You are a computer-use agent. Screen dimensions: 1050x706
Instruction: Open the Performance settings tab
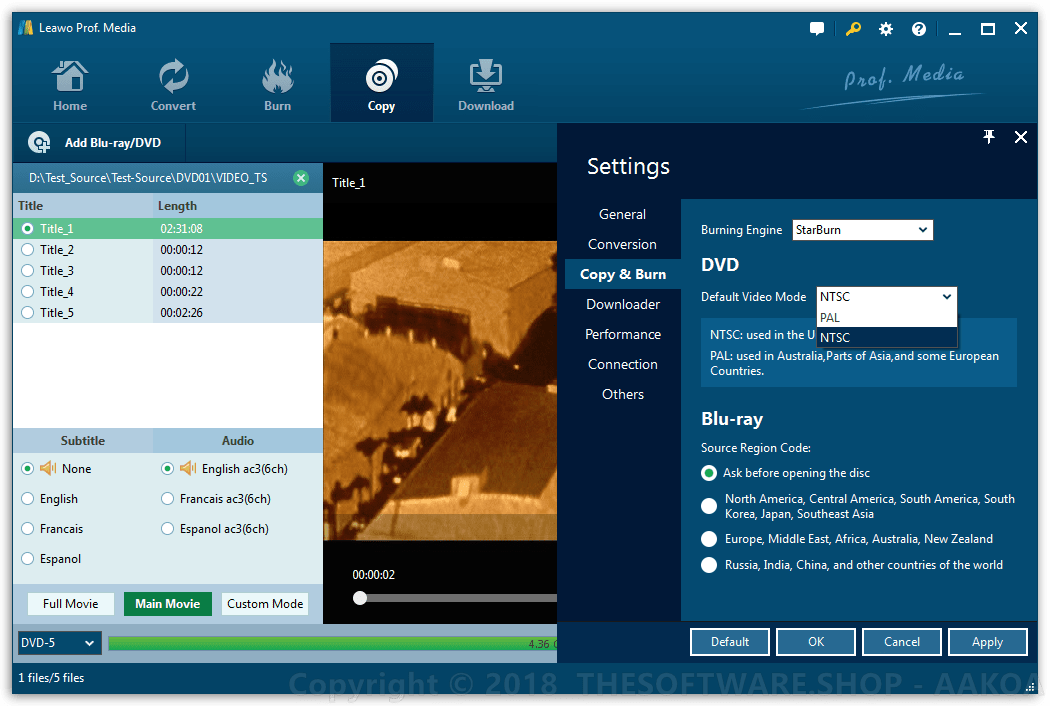point(623,334)
